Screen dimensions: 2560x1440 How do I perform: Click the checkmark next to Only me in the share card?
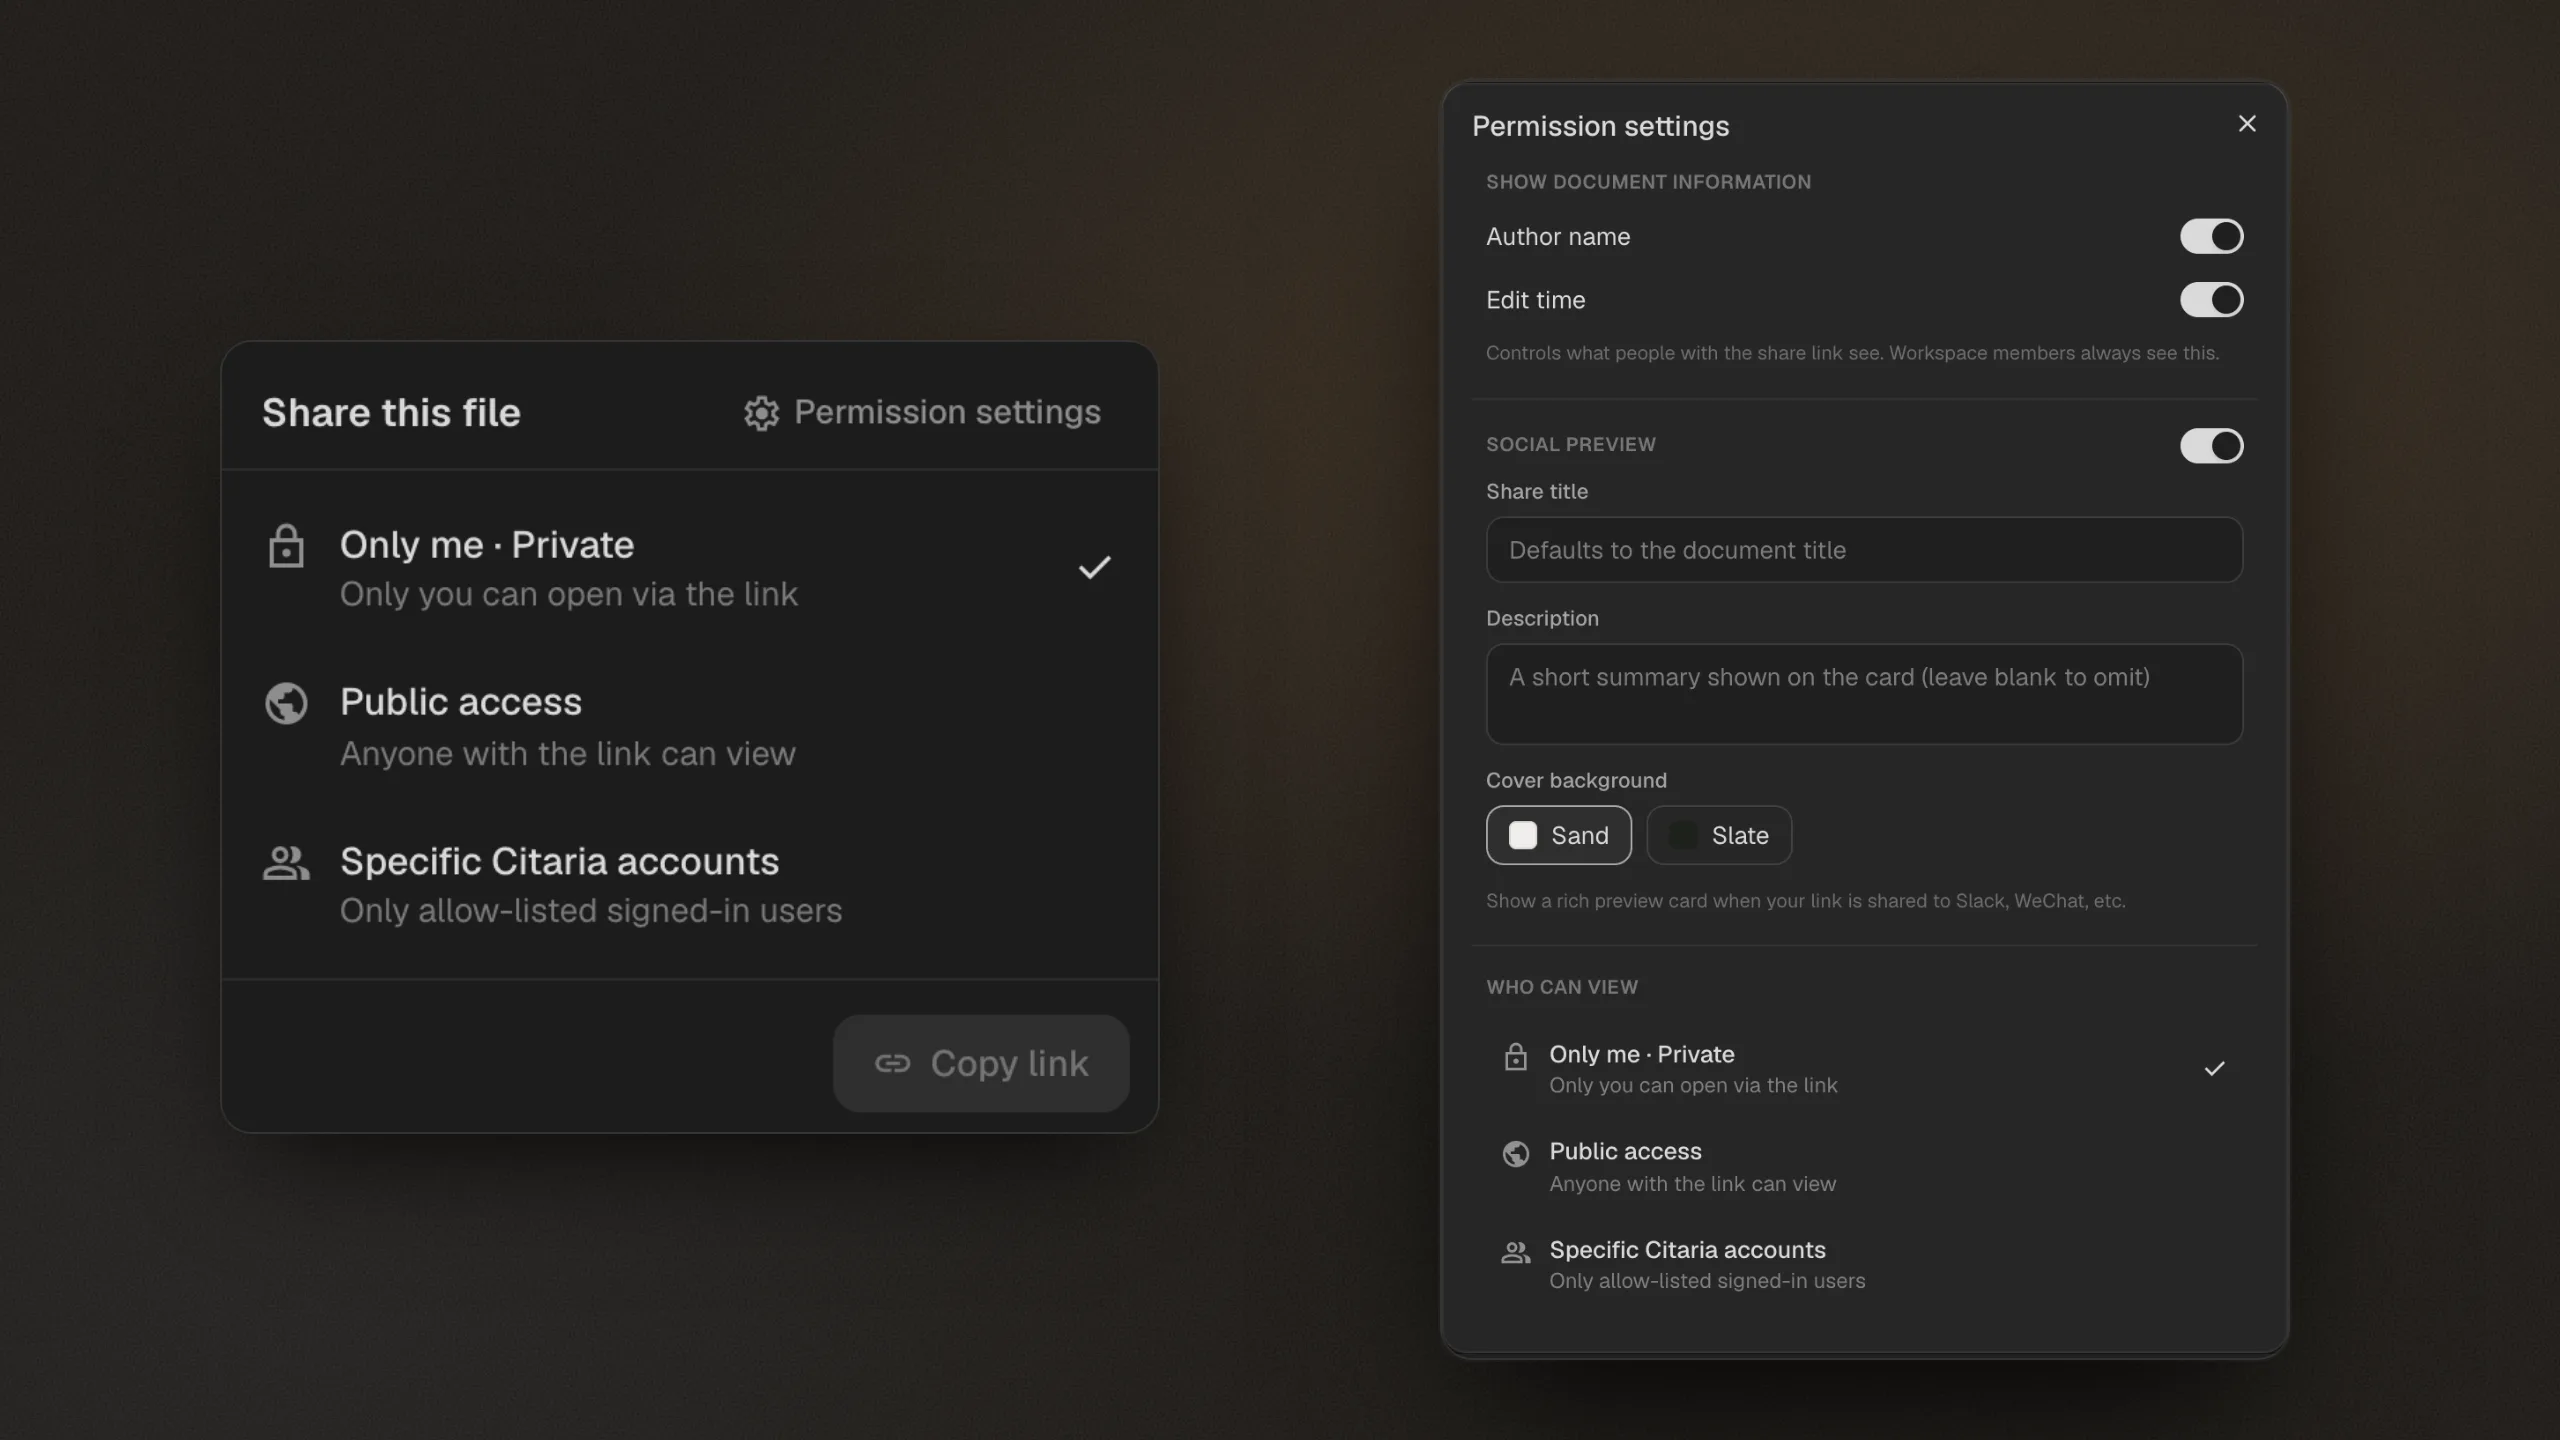pyautogui.click(x=1095, y=568)
